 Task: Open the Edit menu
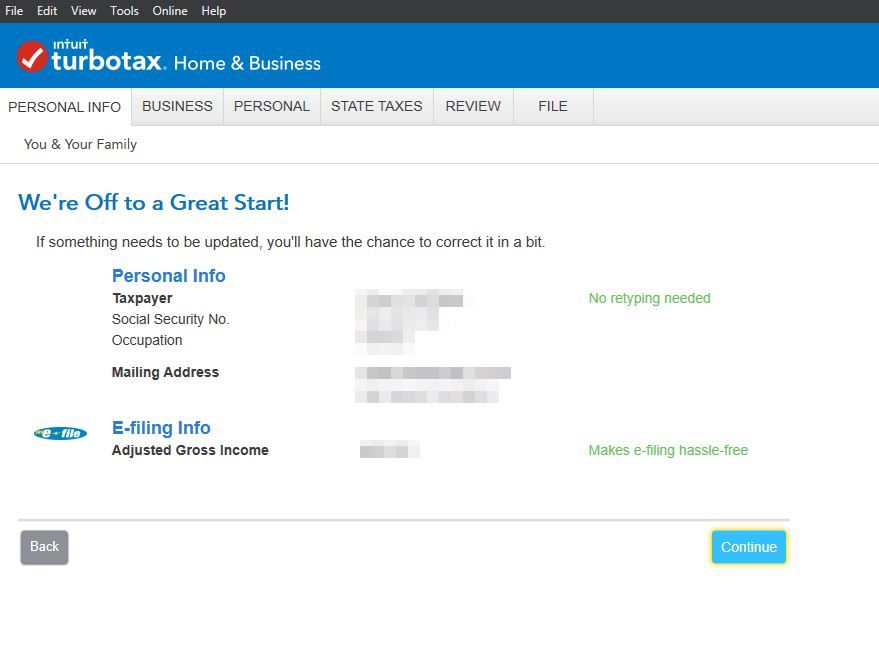click(x=47, y=11)
